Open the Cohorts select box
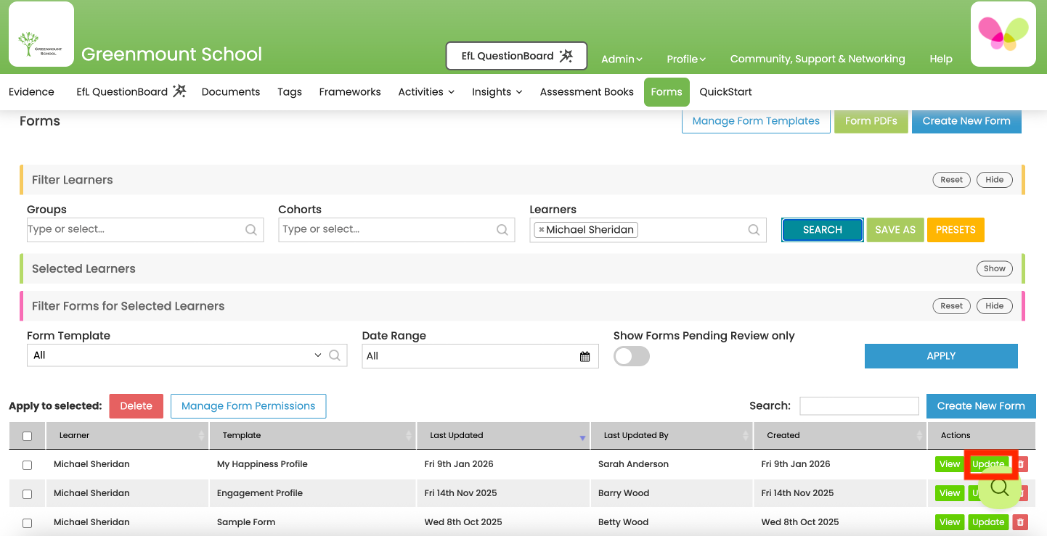 pos(396,229)
